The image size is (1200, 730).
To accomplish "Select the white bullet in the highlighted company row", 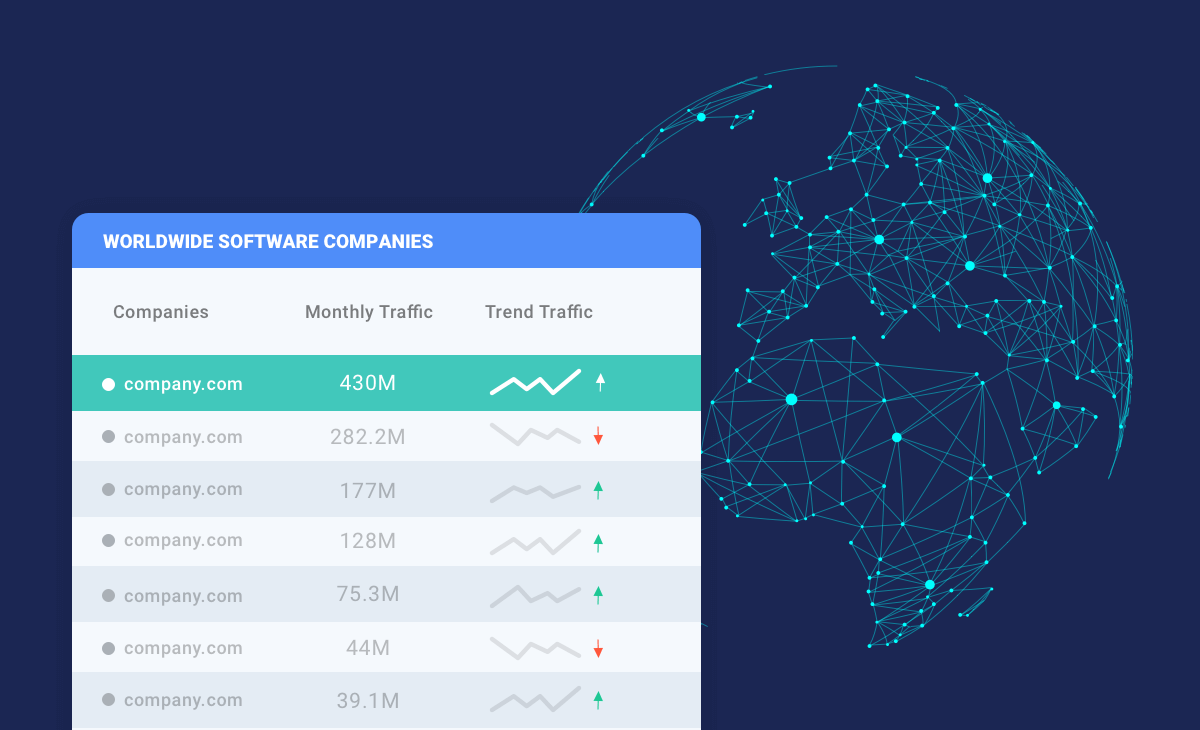I will coord(109,384).
